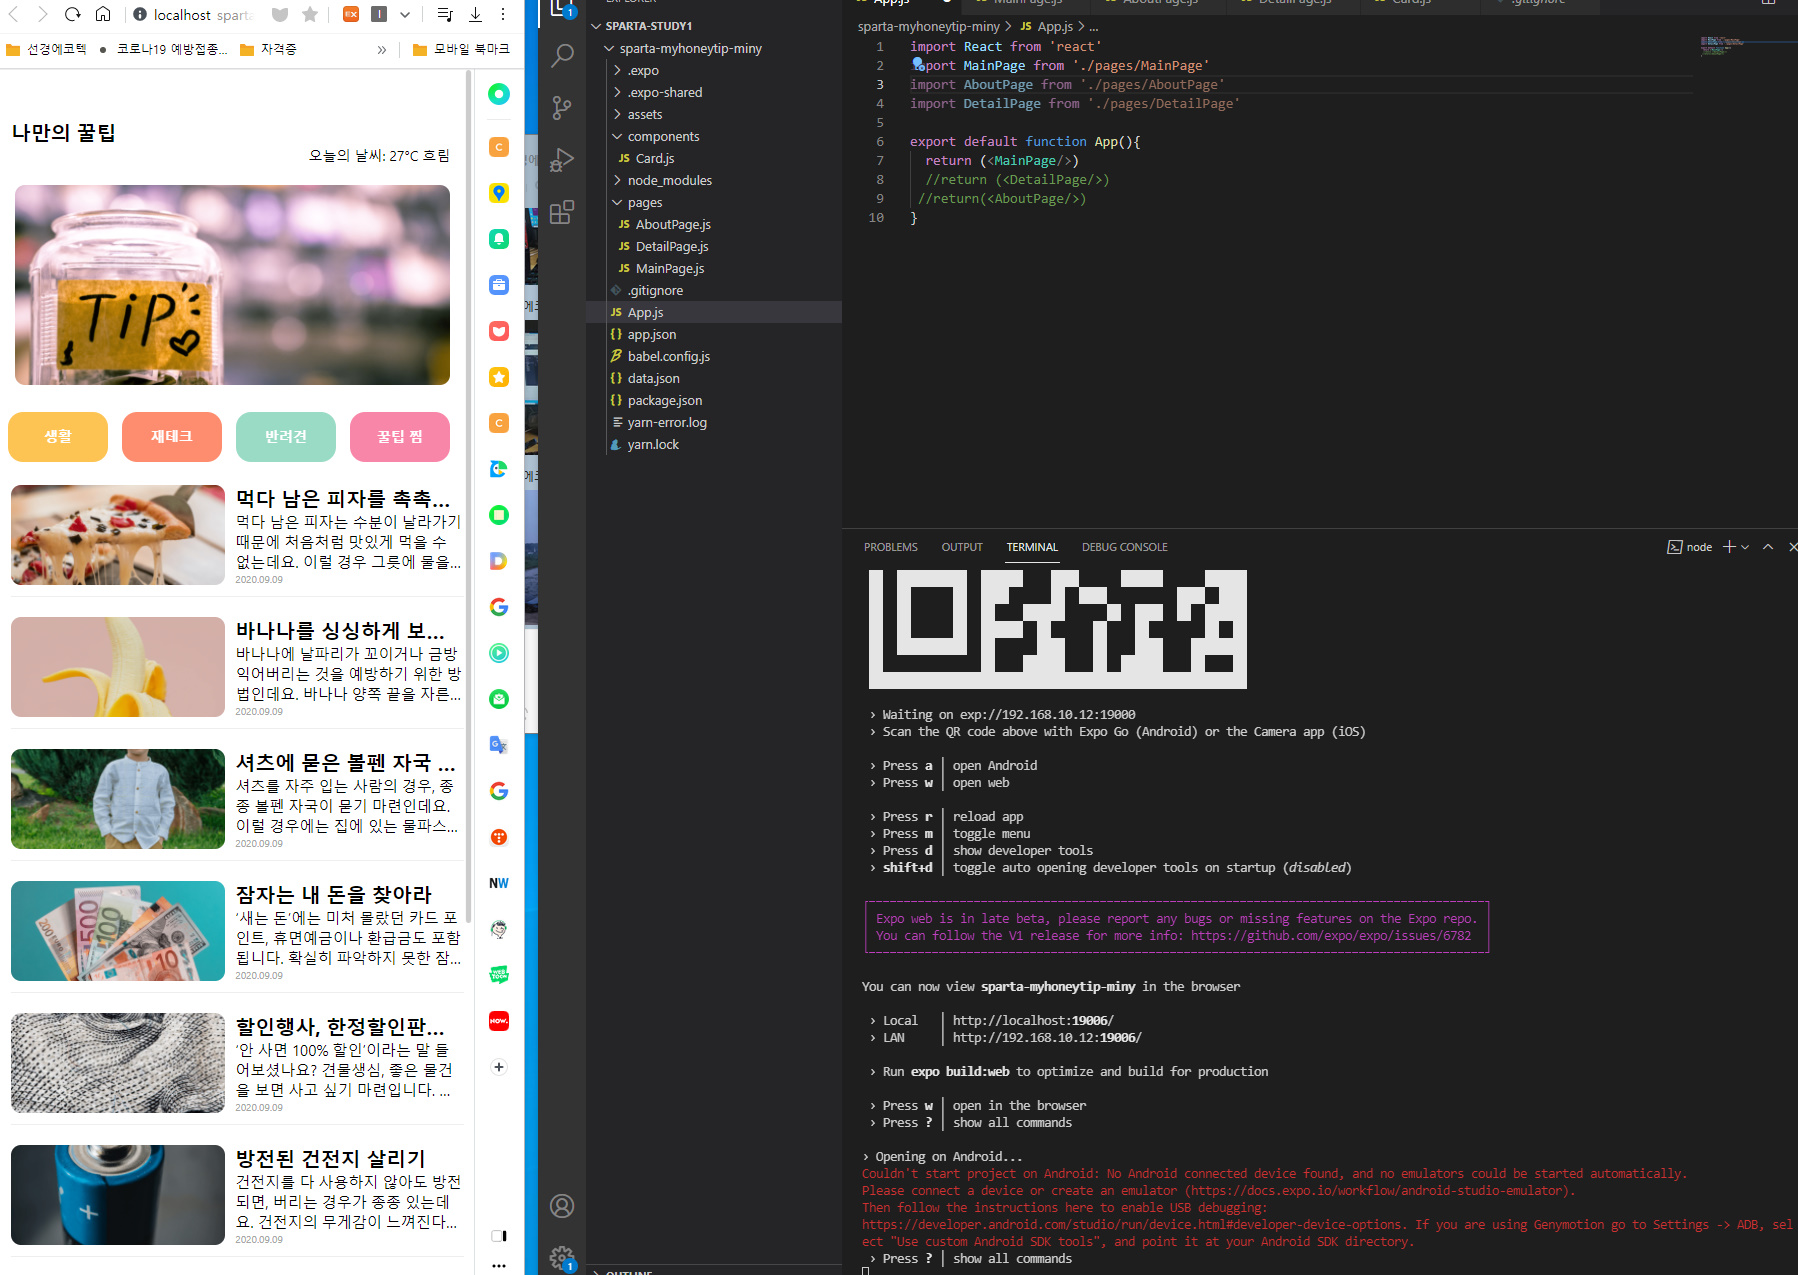
Task: Open the Manage gear icon in VS Code
Action: click(x=562, y=1258)
